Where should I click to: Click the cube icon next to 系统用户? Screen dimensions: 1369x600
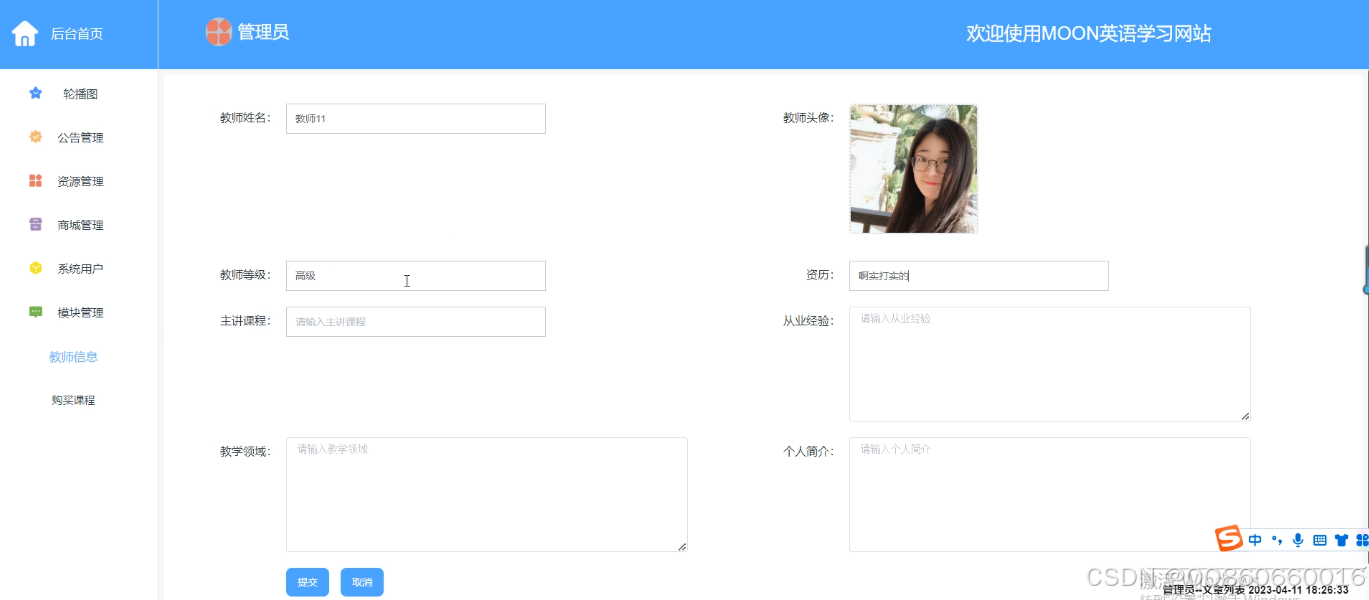[36, 268]
